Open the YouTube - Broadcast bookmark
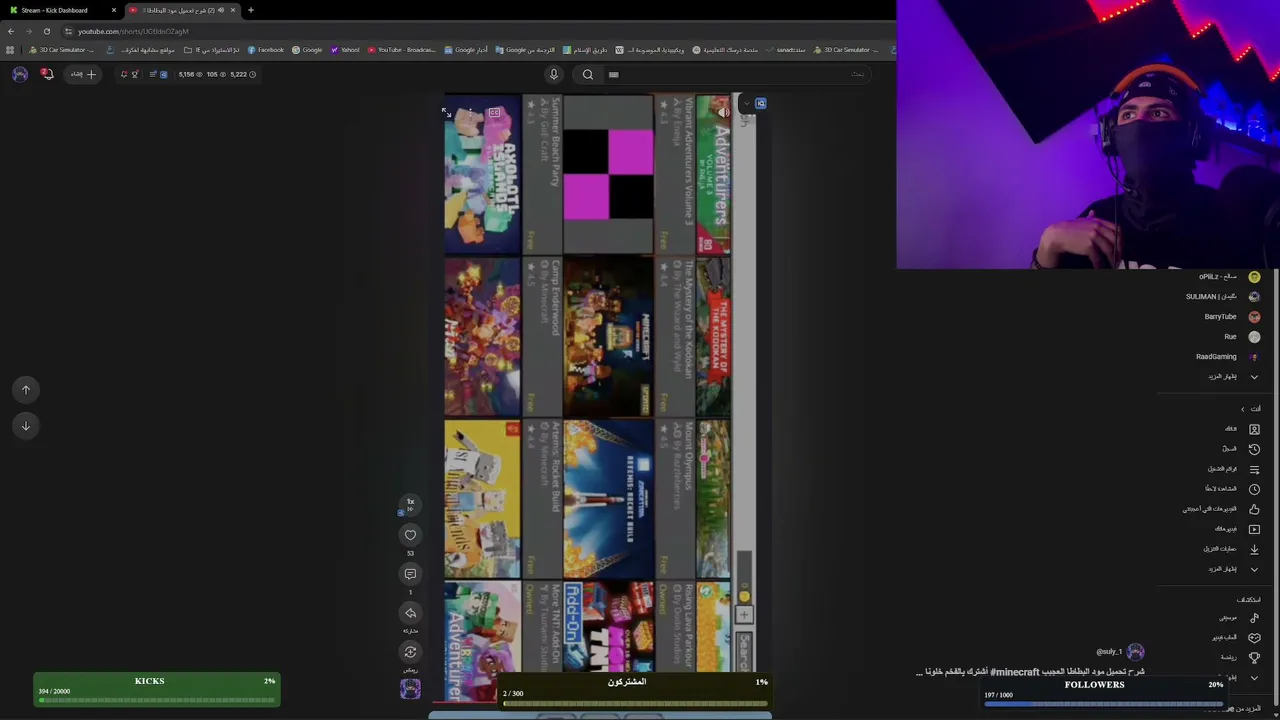Viewport: 1280px width, 720px height. [401, 50]
